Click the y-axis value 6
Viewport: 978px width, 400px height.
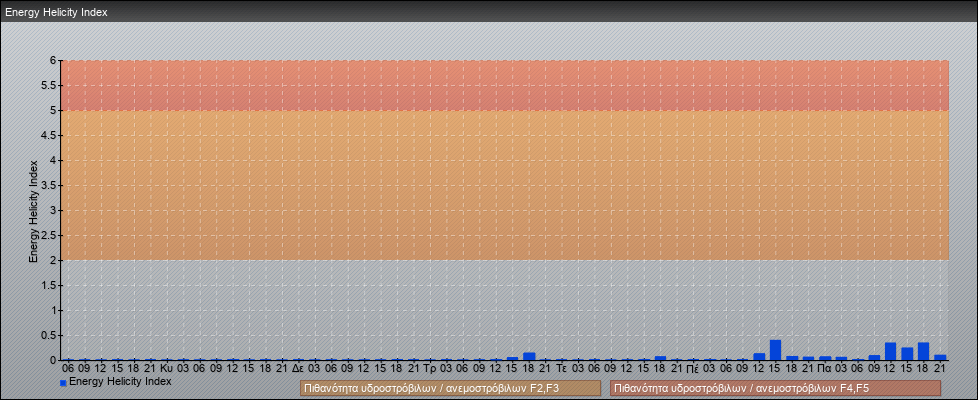(54, 61)
